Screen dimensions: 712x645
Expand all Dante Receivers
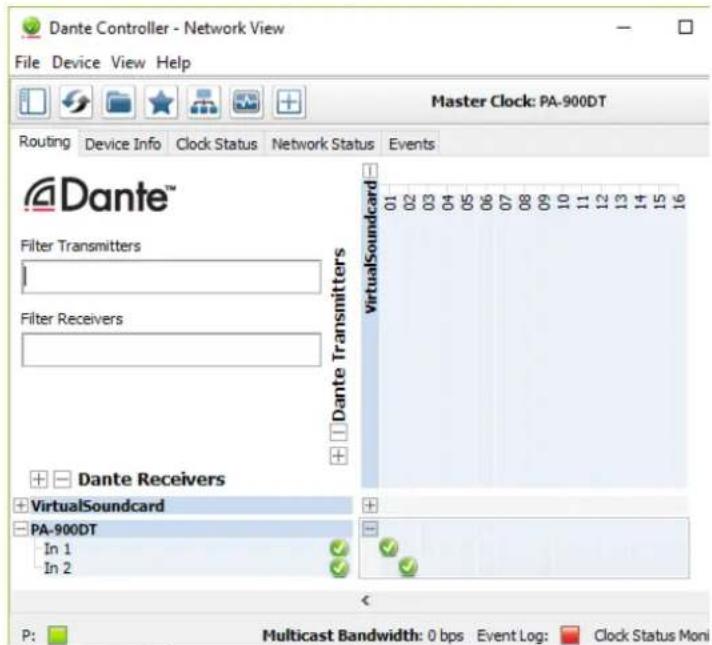pos(39,479)
